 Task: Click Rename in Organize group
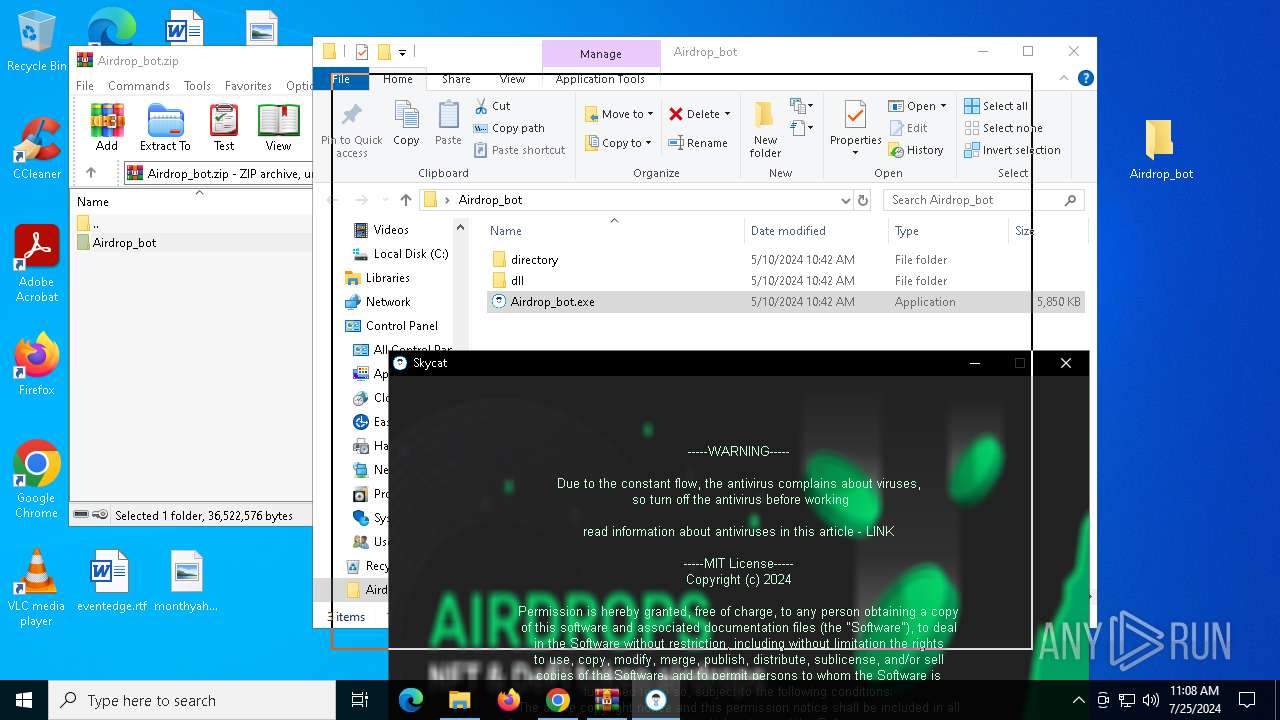coord(698,143)
